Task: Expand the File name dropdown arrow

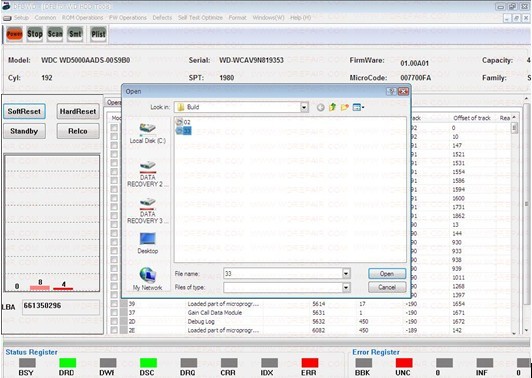Action: (346, 273)
